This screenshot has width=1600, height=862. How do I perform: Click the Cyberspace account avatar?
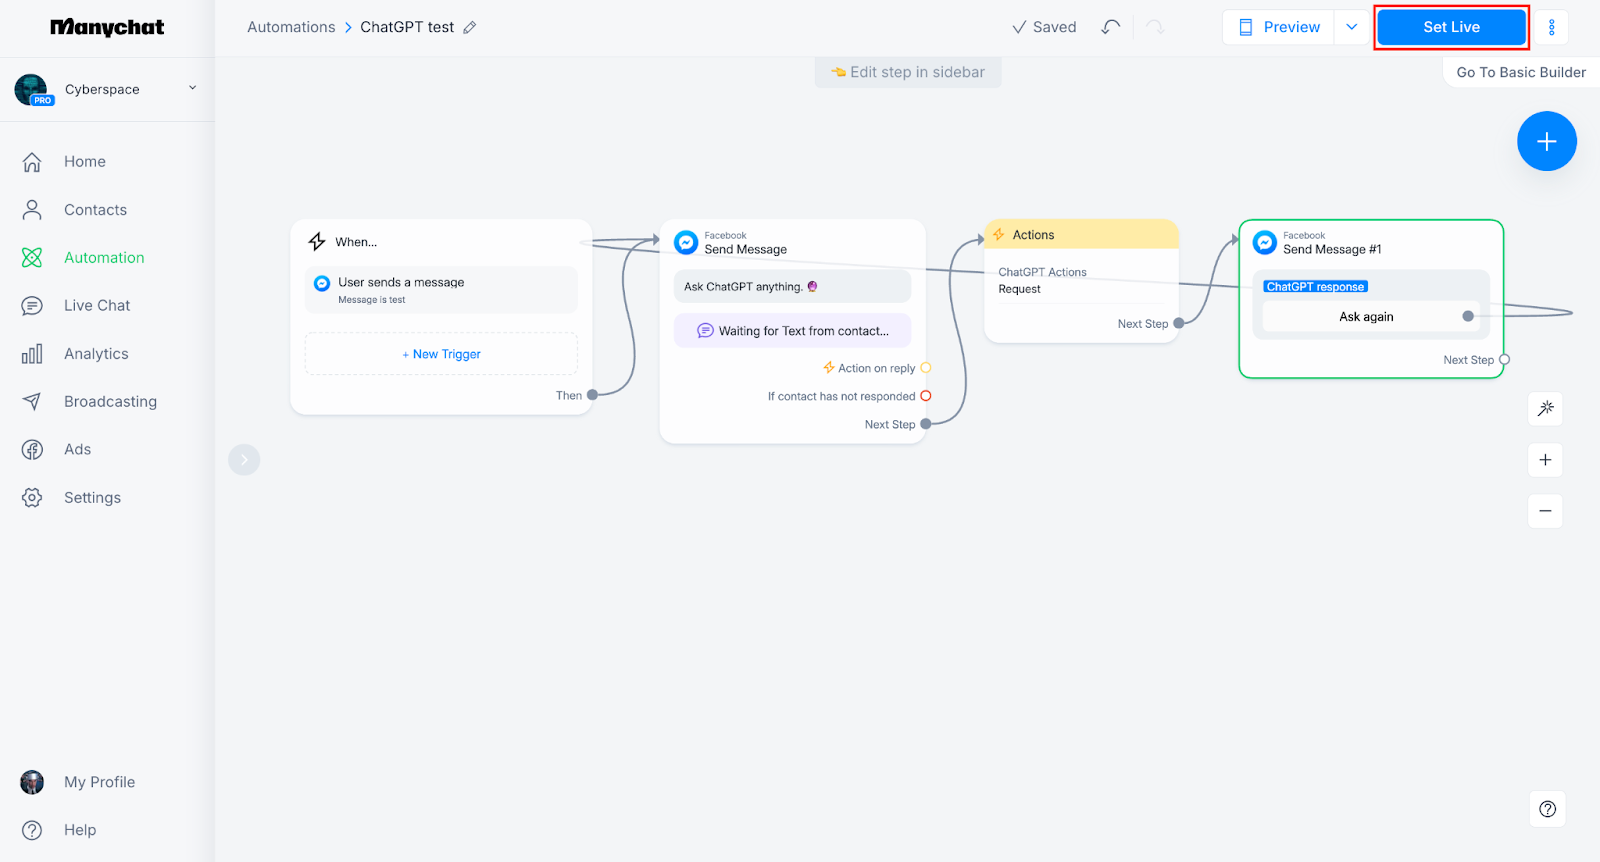pyautogui.click(x=32, y=89)
